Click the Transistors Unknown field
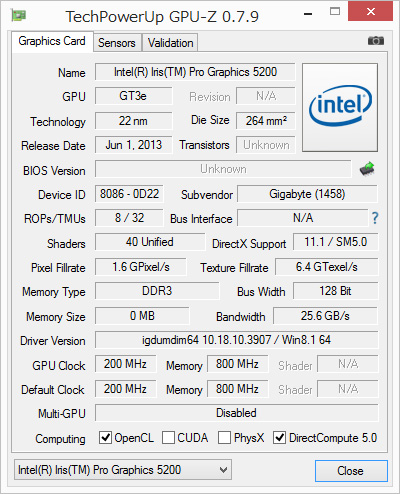400x494 pixels. (x=266, y=145)
